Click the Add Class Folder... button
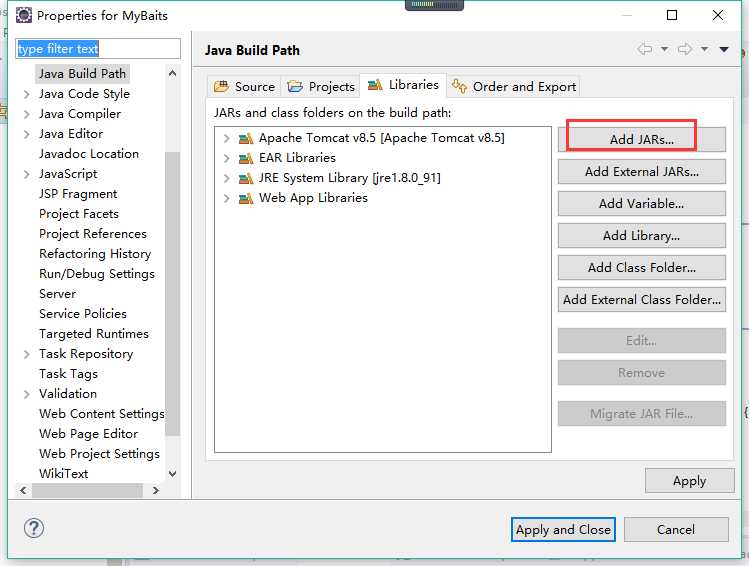749x566 pixels. point(642,267)
